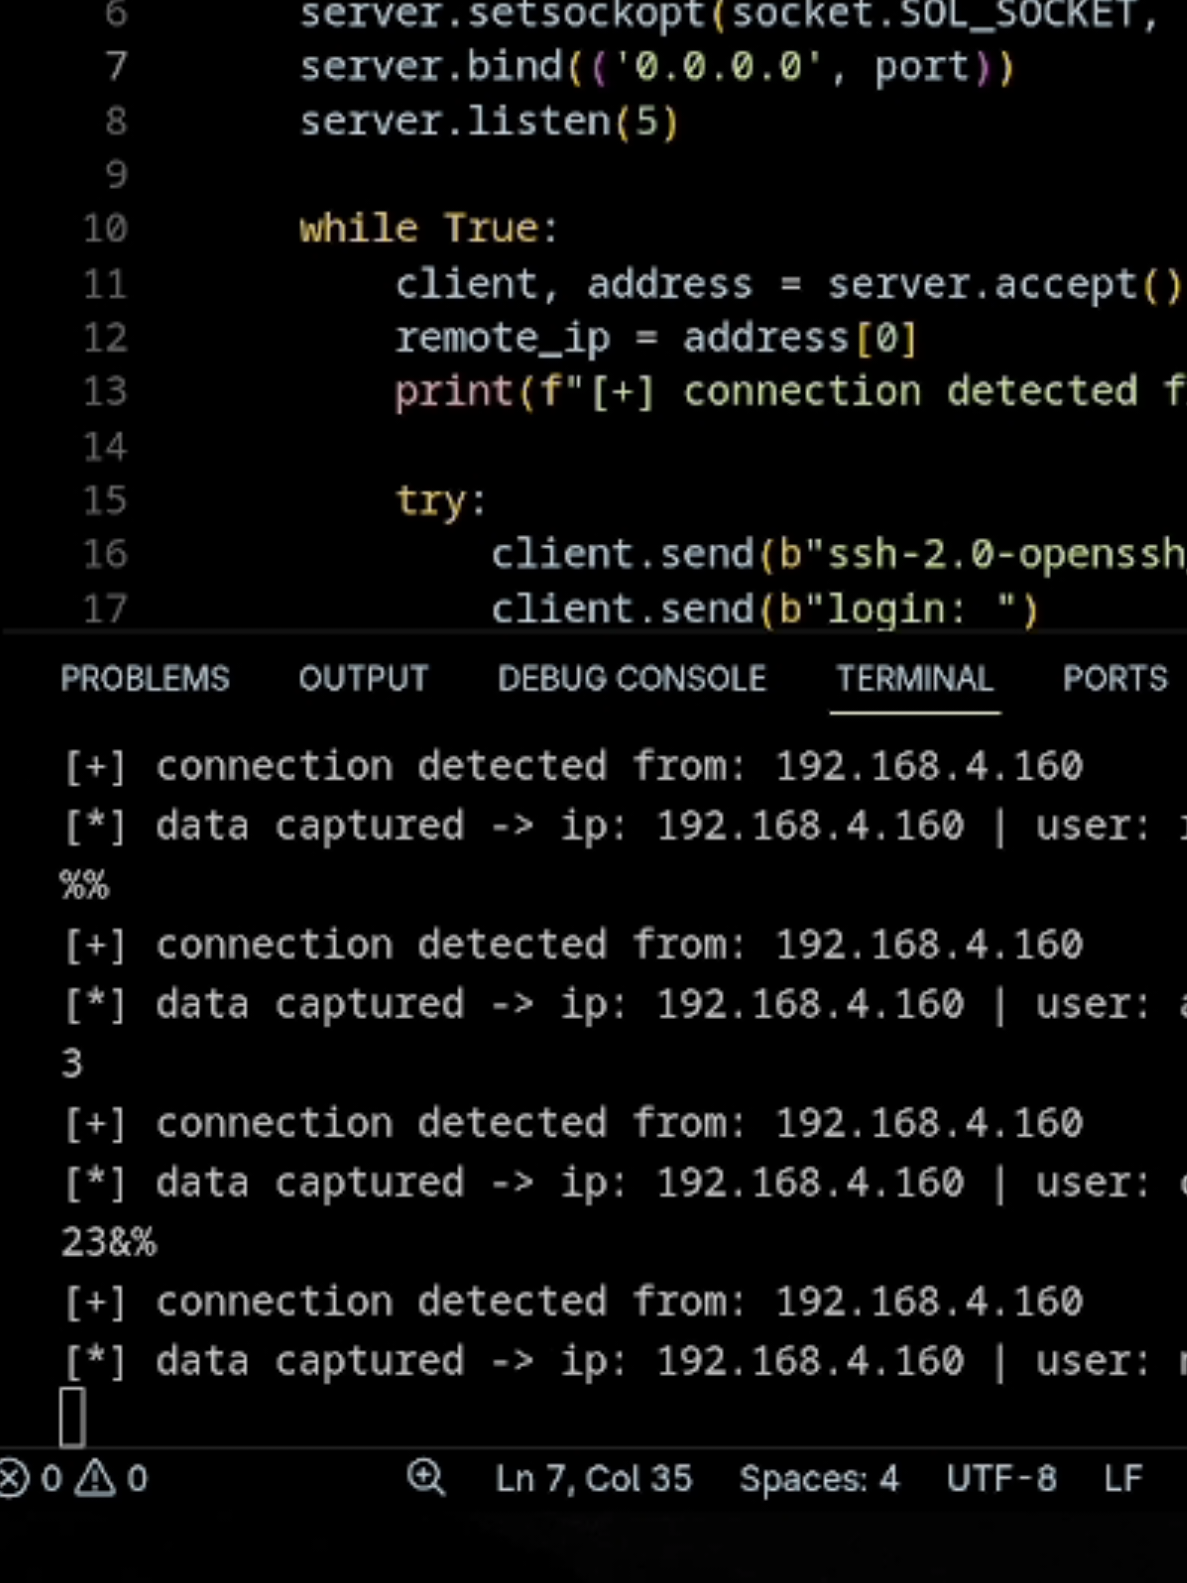Screen dimensions: 1187x1583
Task: Click line number 10 in the gutter
Action: coord(105,229)
